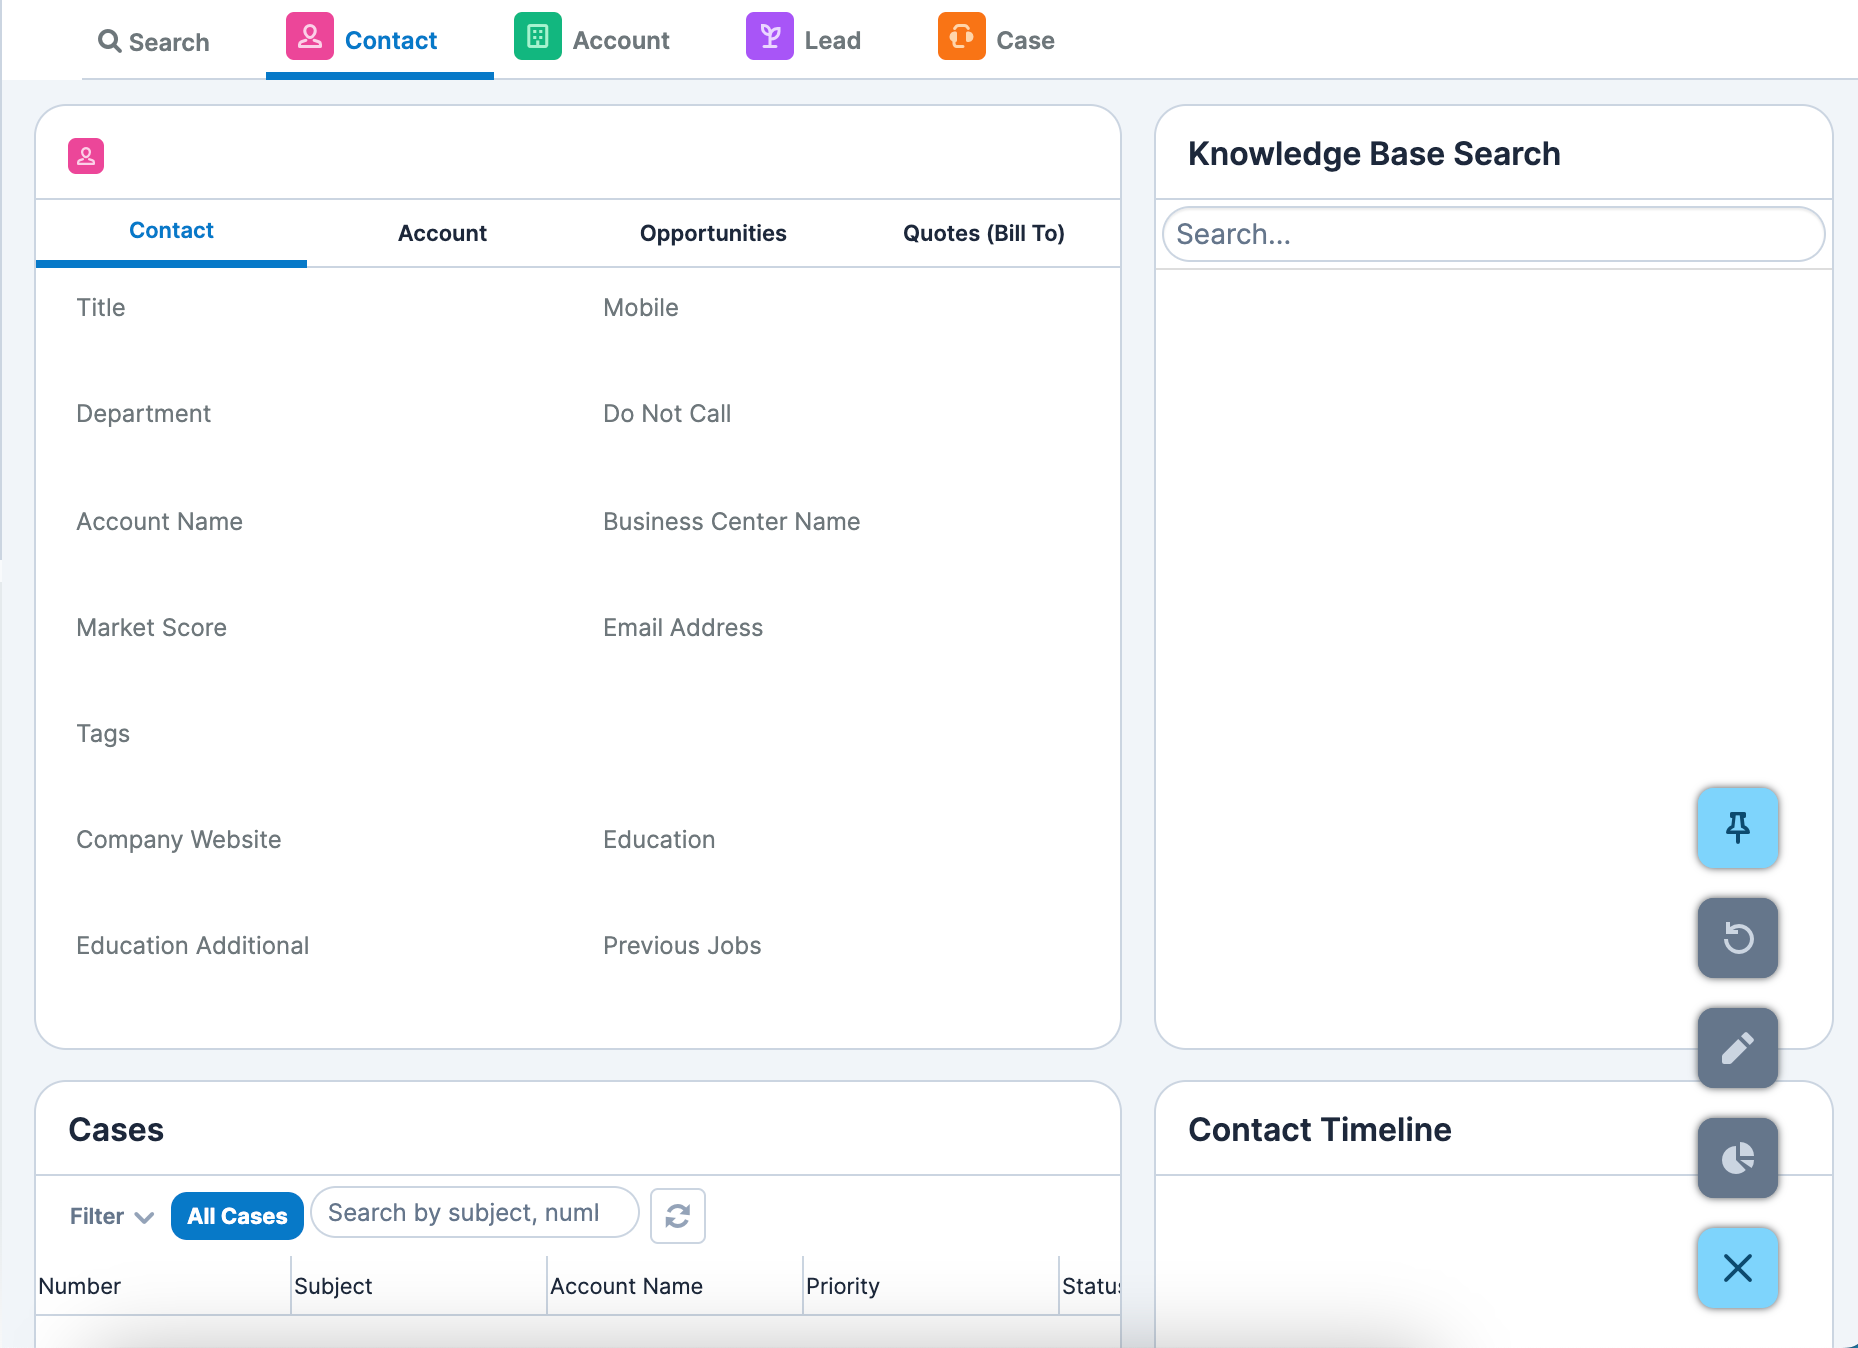1858x1348 pixels.
Task: Click the magnifier Search icon in top nav
Action: pyautogui.click(x=109, y=42)
